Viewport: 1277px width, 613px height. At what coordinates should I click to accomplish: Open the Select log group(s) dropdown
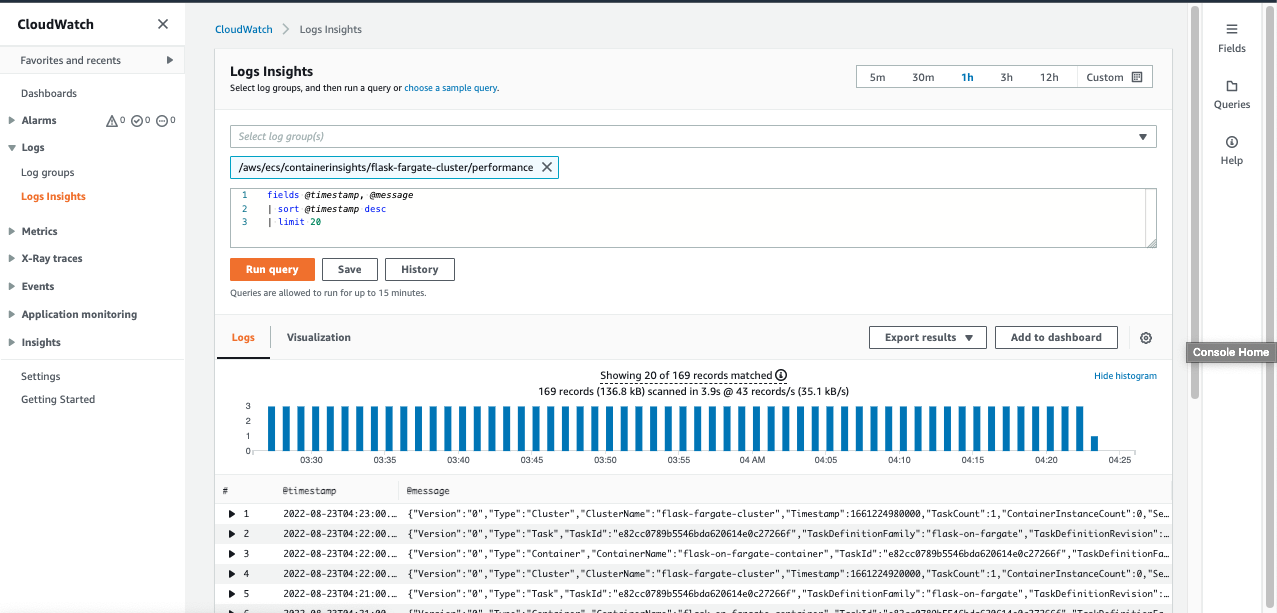click(x=693, y=136)
